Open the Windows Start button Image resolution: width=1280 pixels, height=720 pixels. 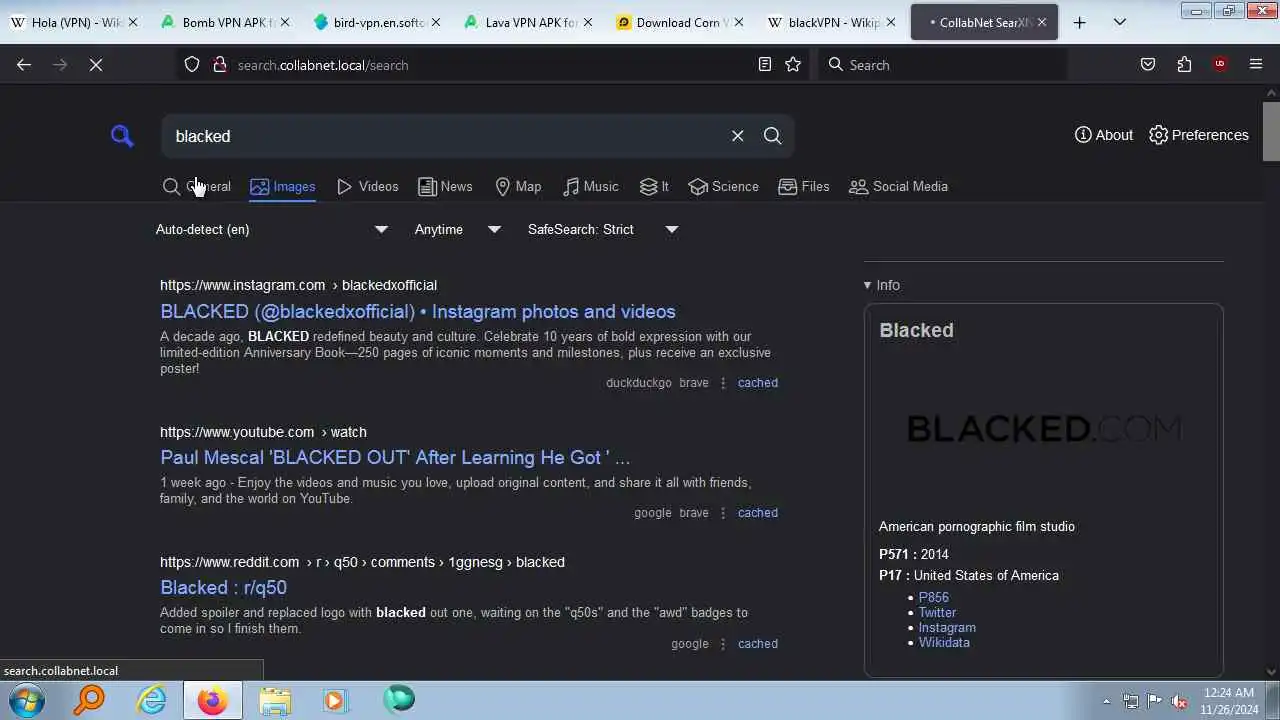coord(26,700)
